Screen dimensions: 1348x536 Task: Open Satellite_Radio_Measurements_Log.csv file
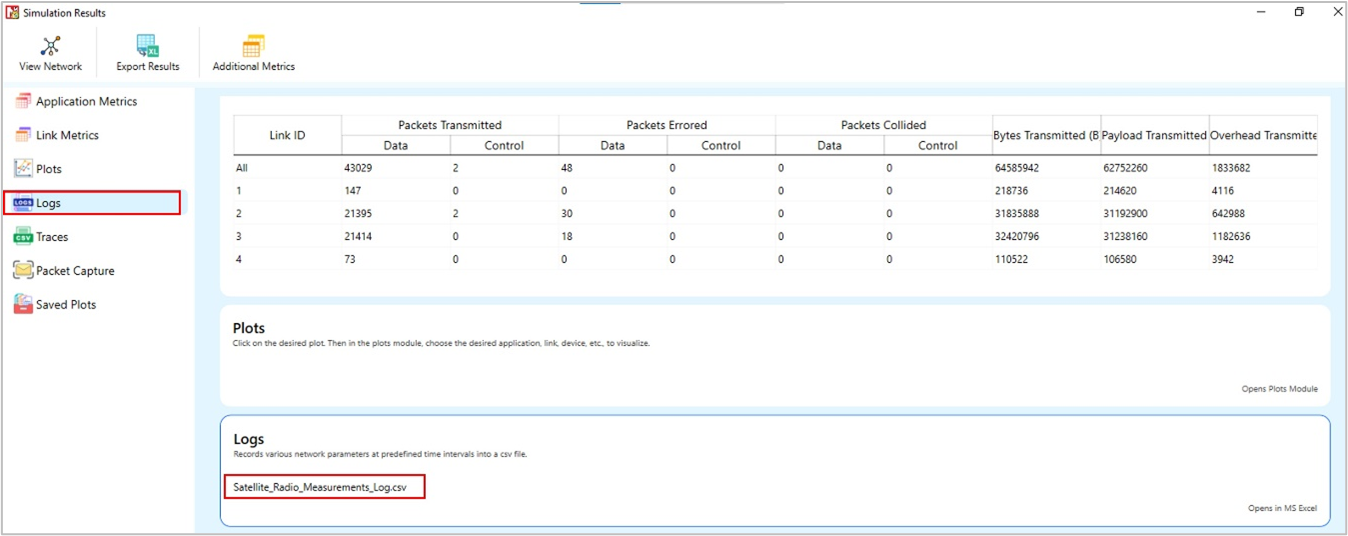click(x=322, y=487)
